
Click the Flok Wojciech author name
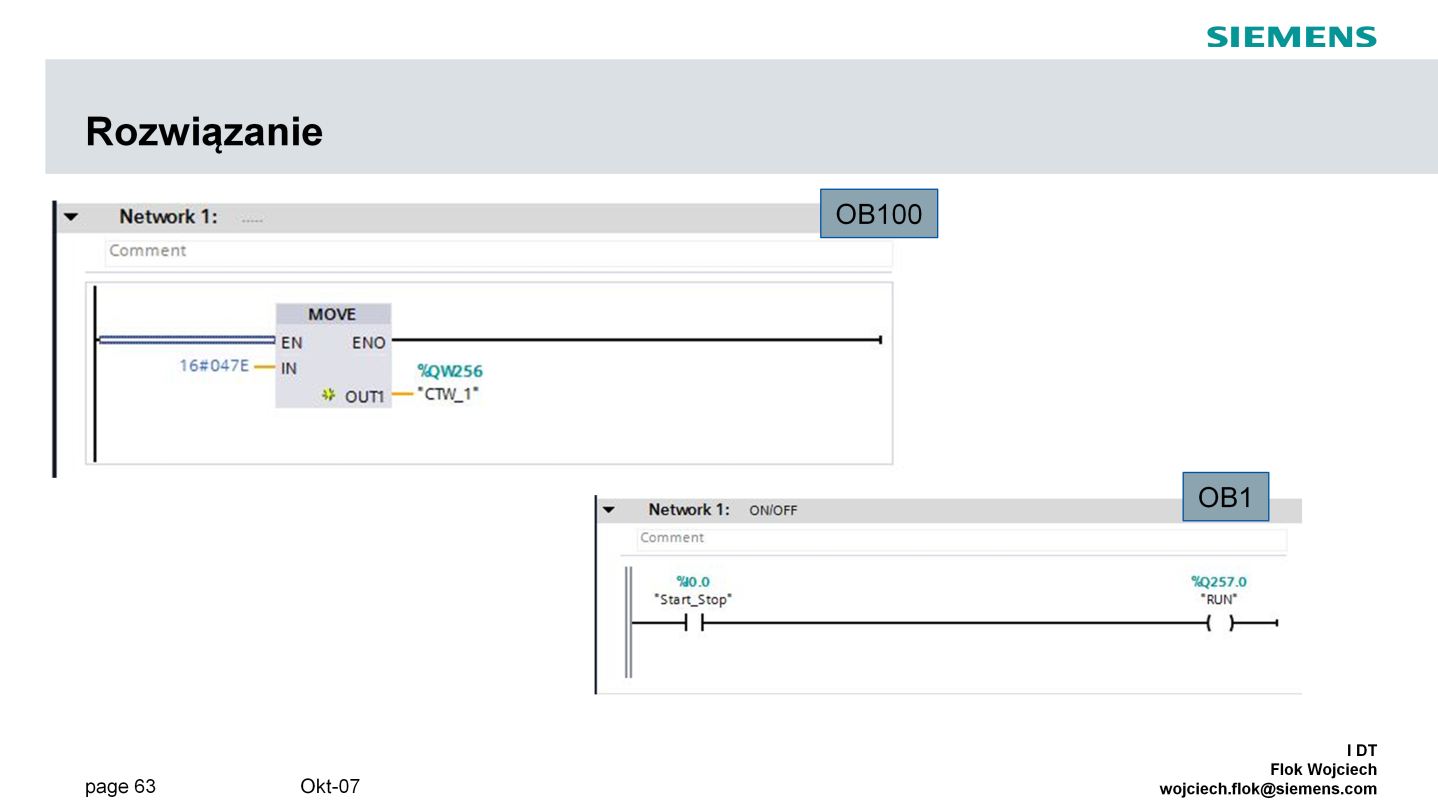click(x=1323, y=770)
